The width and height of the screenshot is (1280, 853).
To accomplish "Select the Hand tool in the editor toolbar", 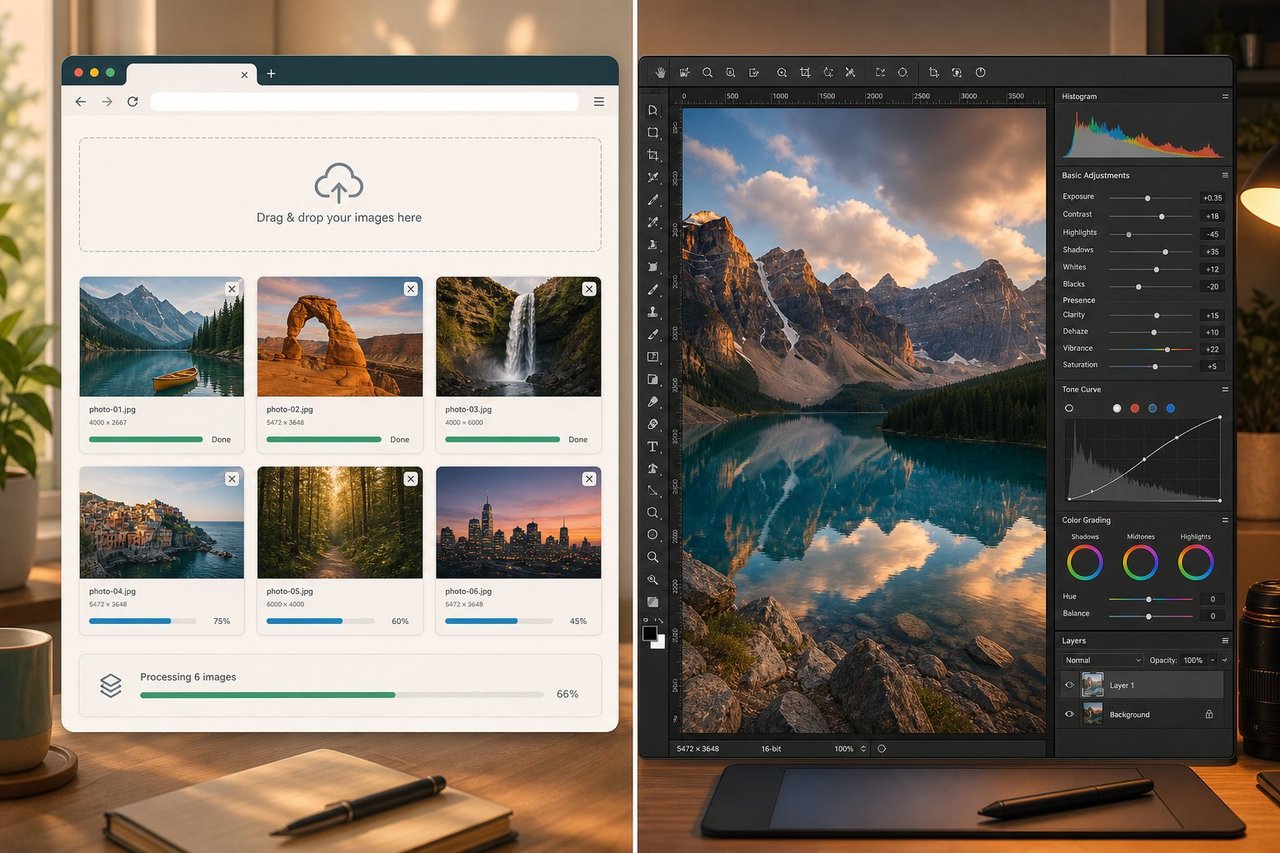I will point(660,72).
